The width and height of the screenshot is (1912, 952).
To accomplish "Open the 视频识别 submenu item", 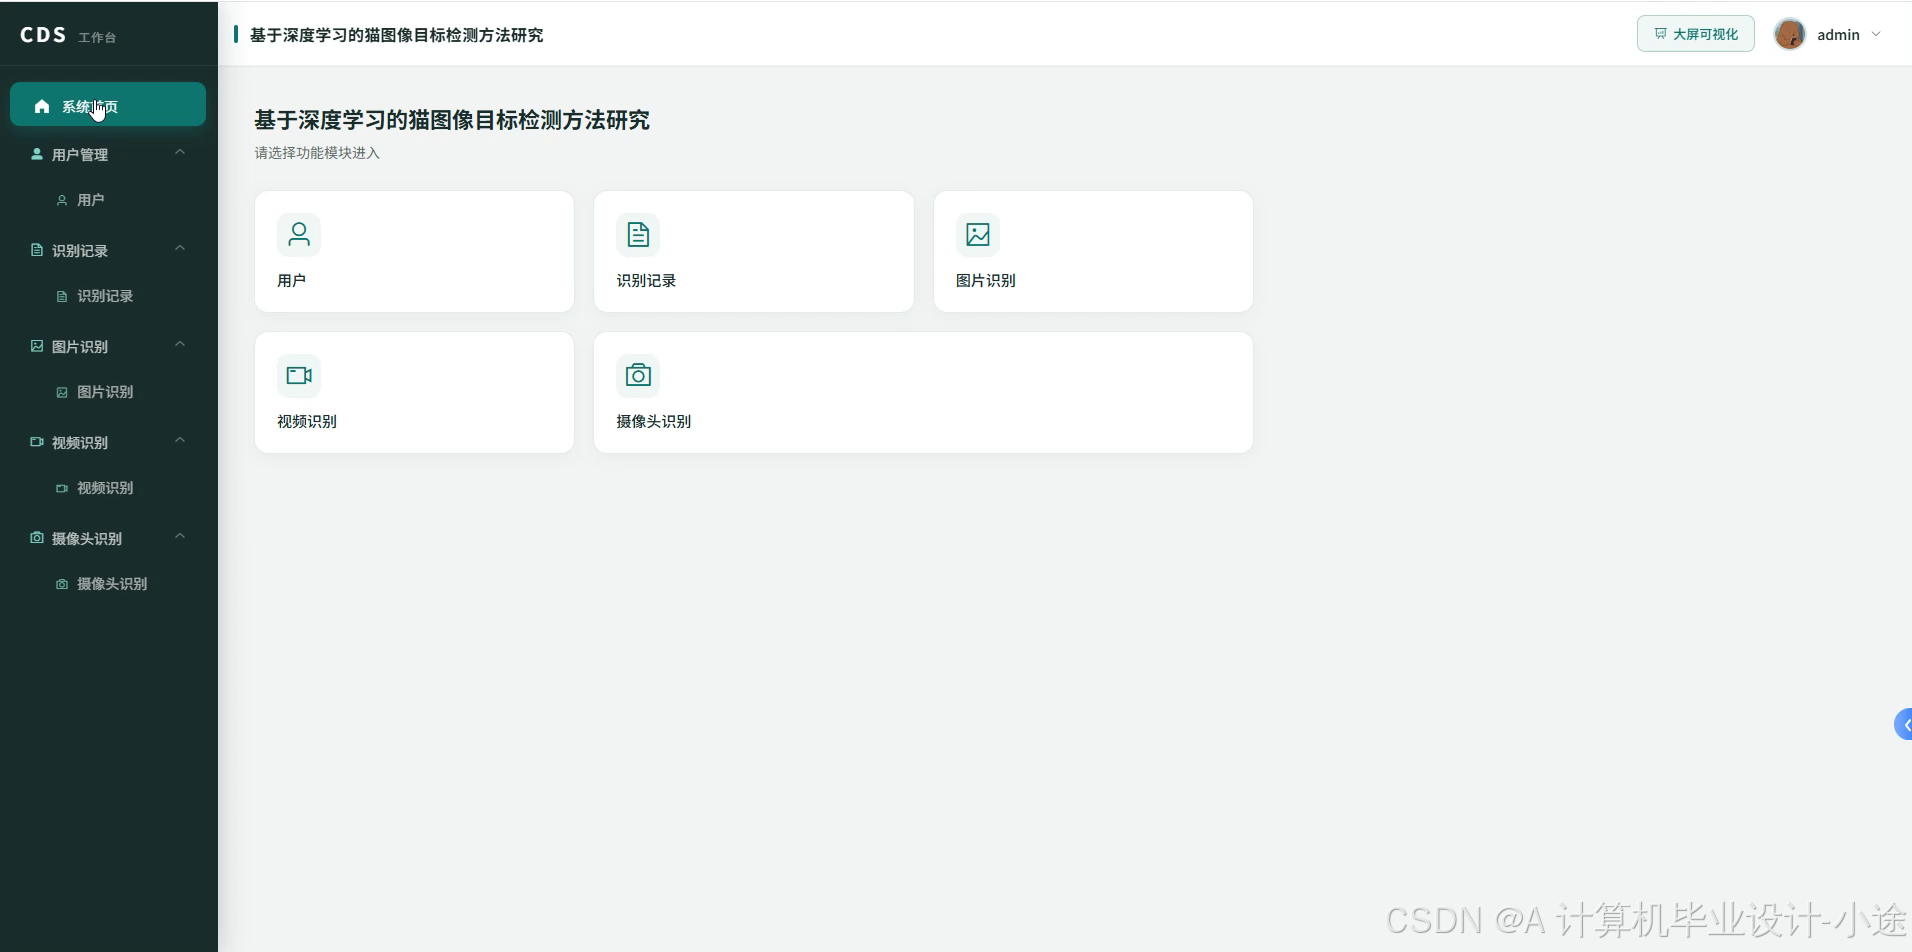I will 108,488.
